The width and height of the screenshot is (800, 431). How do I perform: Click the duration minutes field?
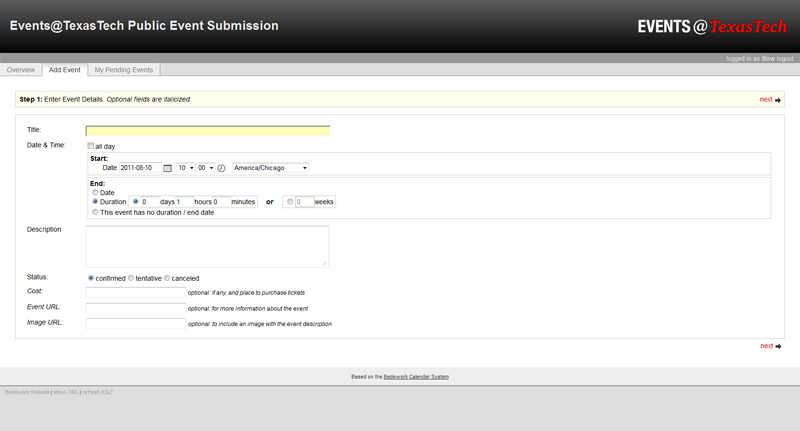[x=221, y=202]
